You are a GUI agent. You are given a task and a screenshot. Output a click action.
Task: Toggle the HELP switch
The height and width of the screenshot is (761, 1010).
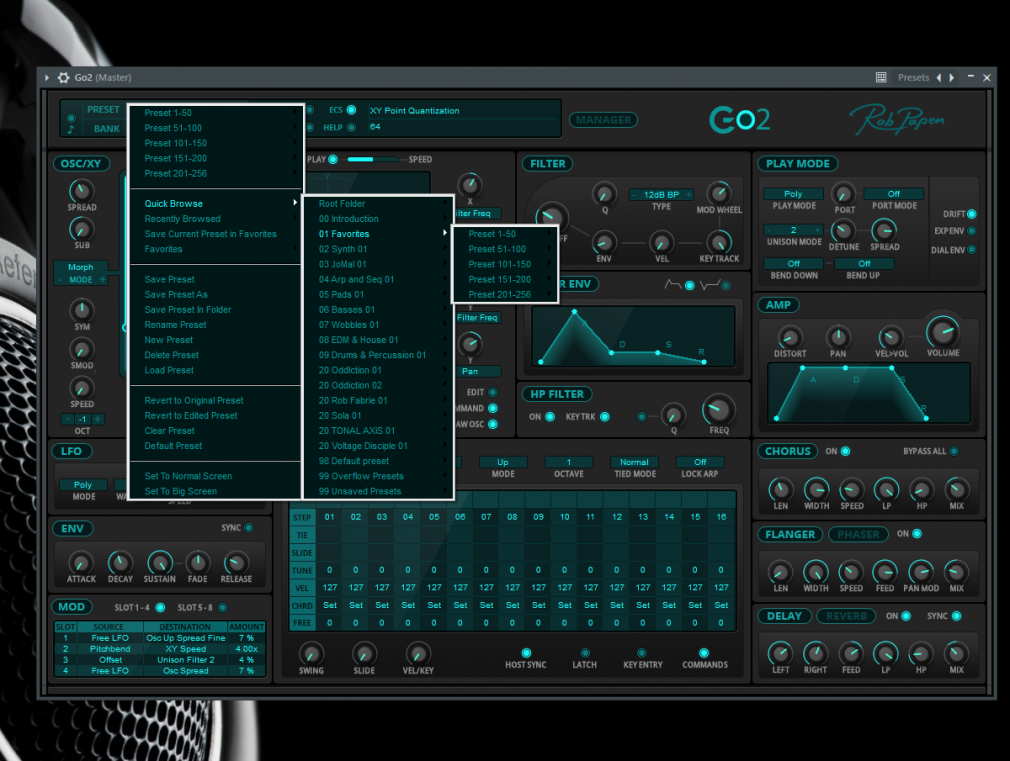click(352, 128)
